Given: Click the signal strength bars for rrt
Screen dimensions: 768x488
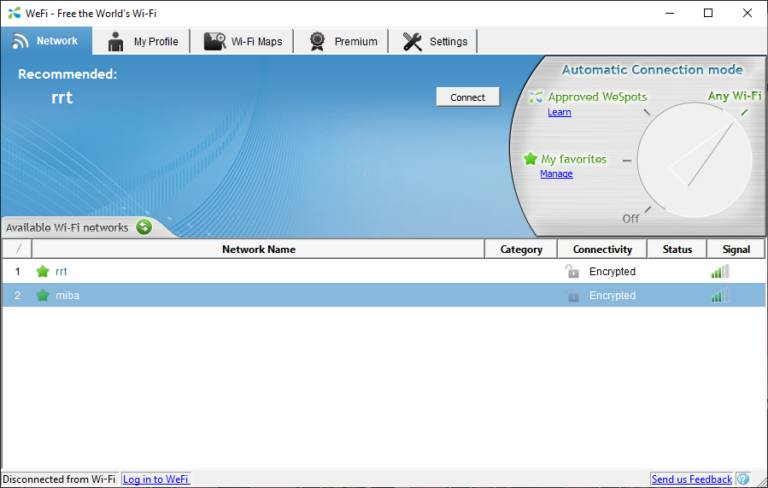Looking at the screenshot, I should (720, 271).
